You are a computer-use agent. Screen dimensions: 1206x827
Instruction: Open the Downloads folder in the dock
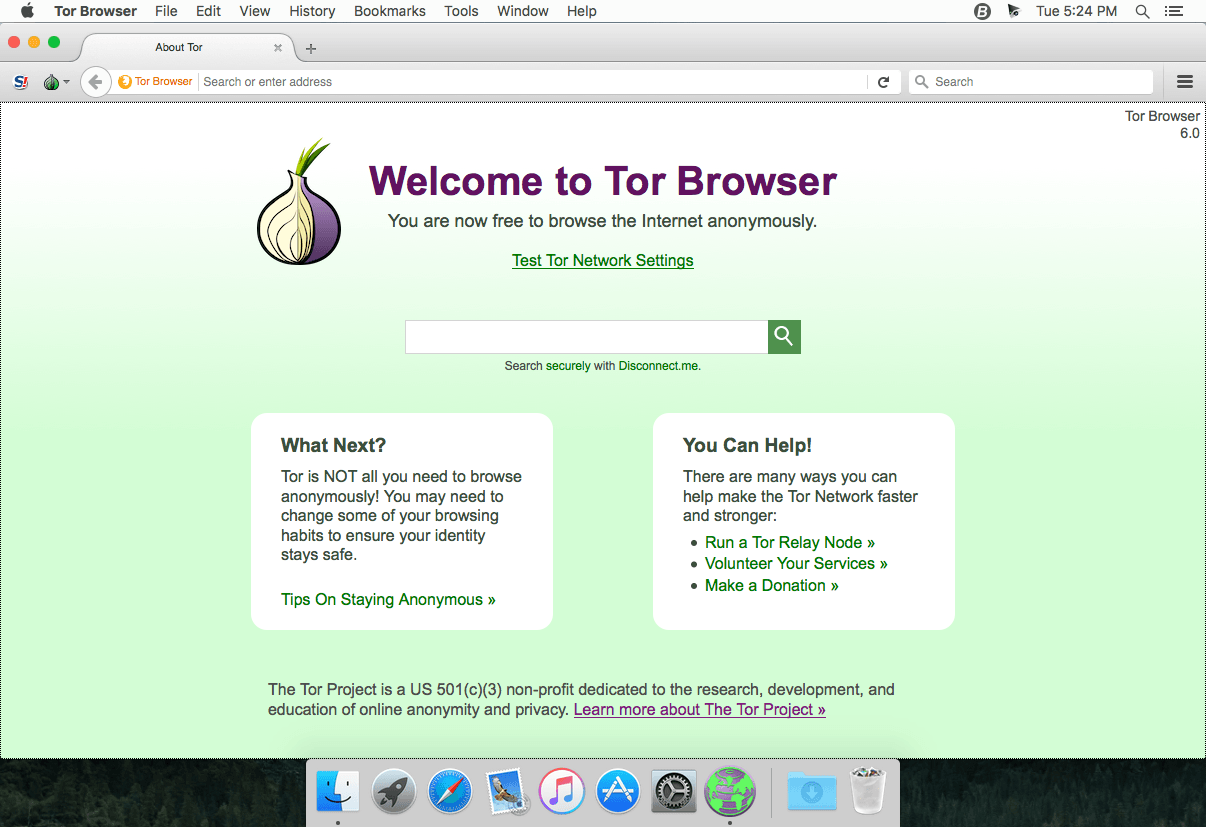(x=812, y=791)
